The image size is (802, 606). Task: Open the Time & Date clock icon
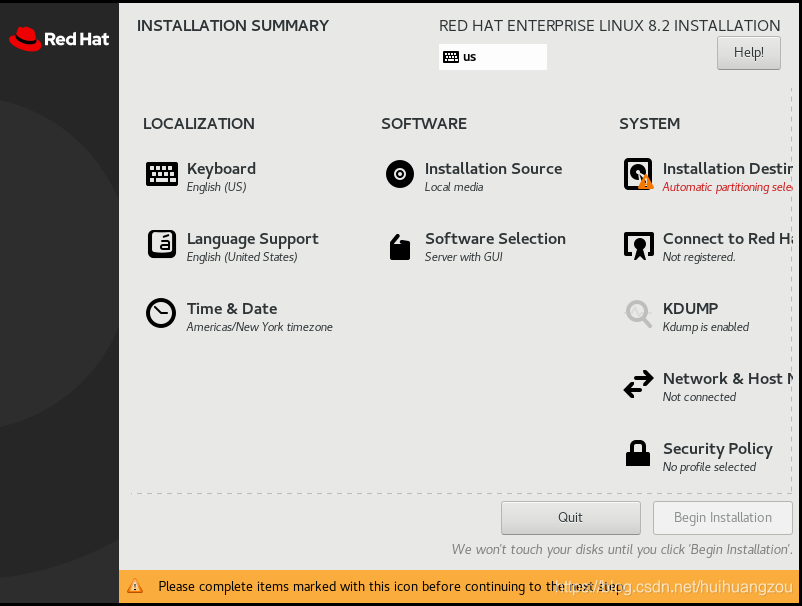click(x=161, y=313)
